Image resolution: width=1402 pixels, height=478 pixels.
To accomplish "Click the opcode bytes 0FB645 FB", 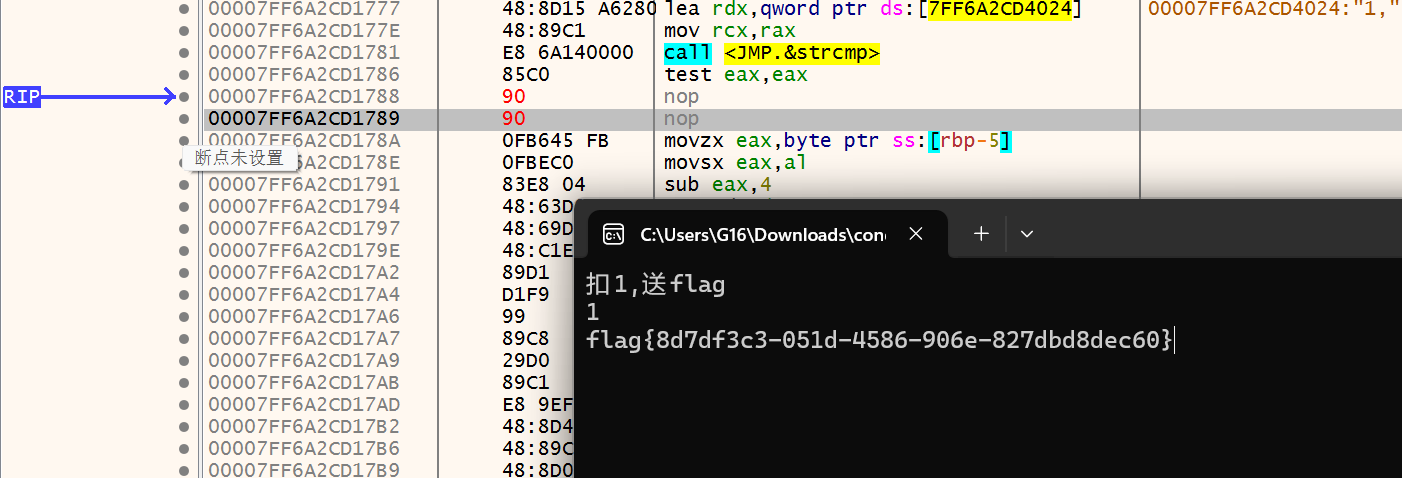I will [555, 141].
